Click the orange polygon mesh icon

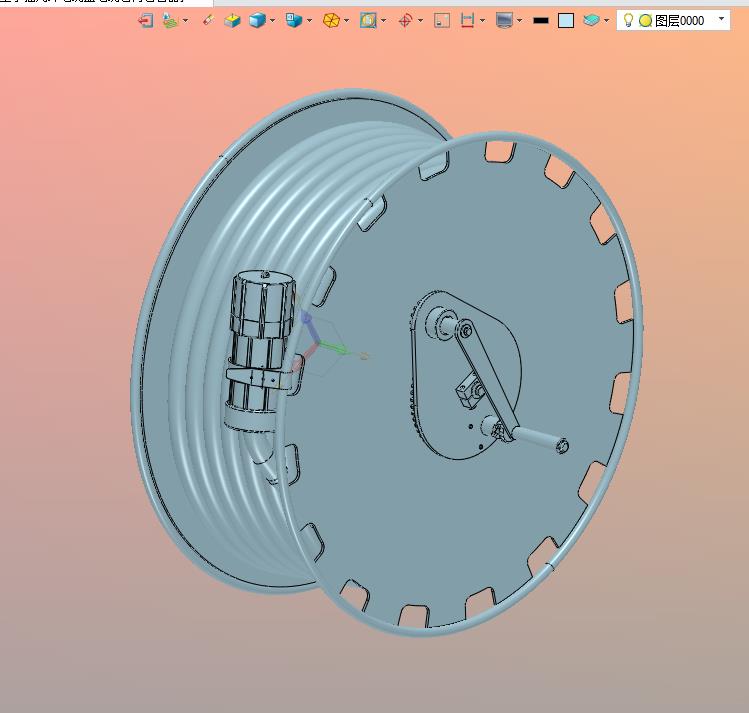coord(331,21)
